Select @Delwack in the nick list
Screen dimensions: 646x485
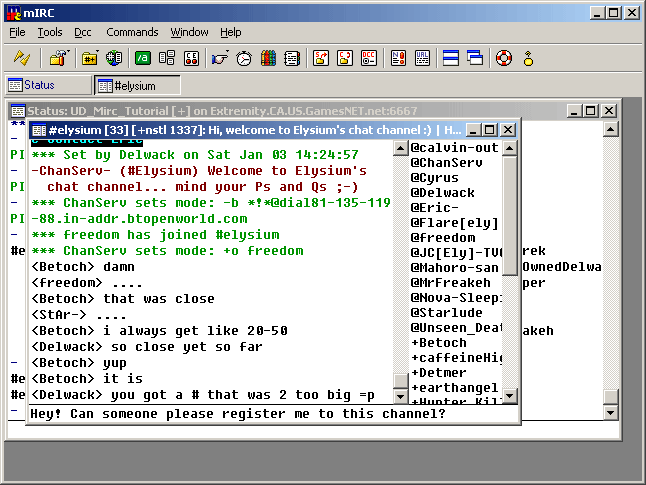[x=442, y=192]
